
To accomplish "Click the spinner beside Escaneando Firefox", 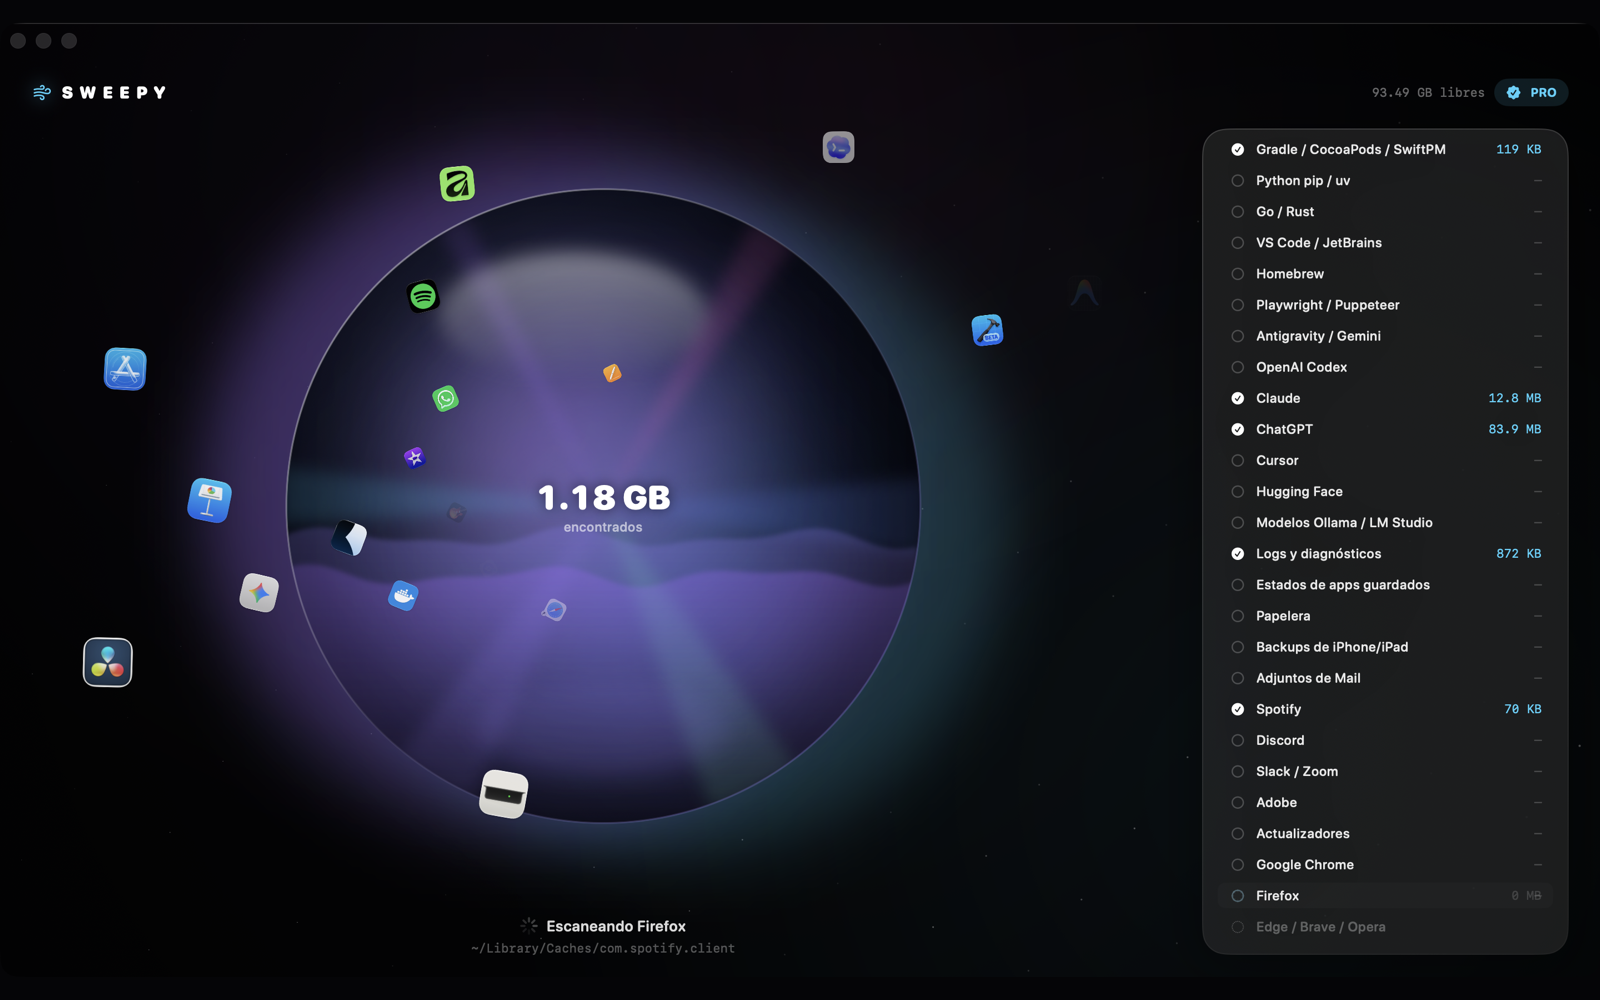I will (529, 926).
